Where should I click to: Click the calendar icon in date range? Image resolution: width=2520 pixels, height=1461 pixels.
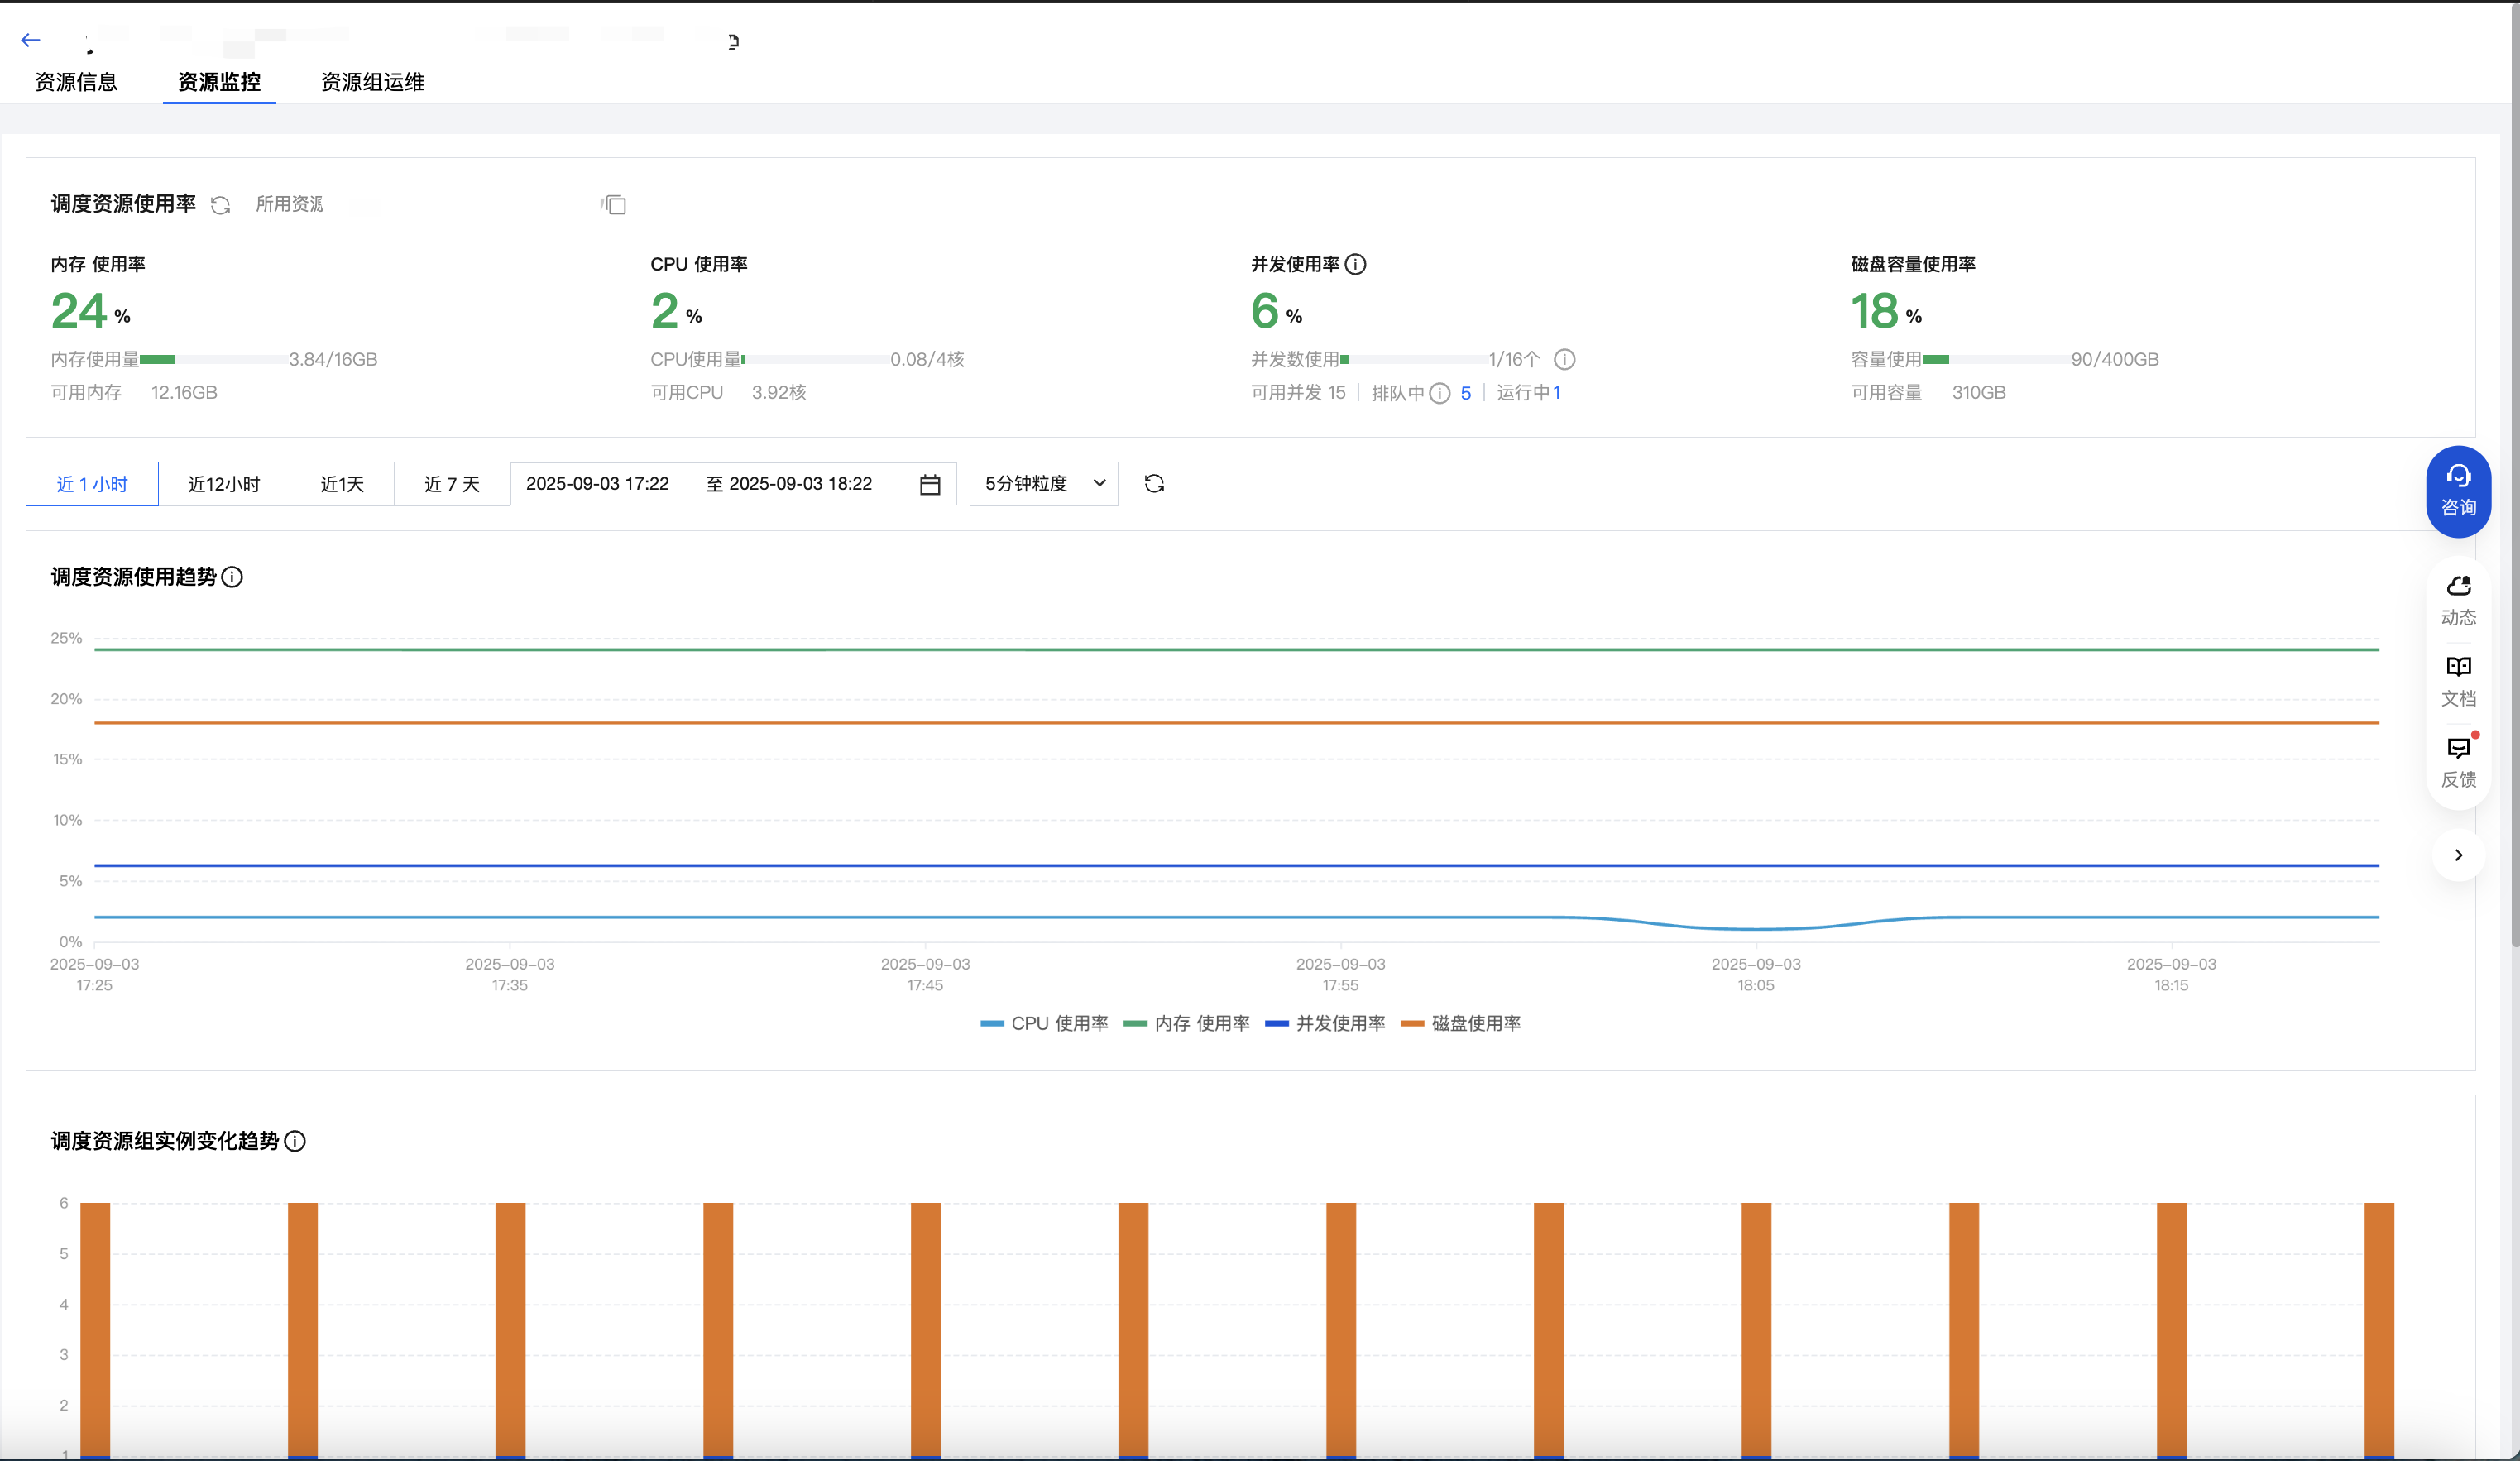tap(930, 484)
